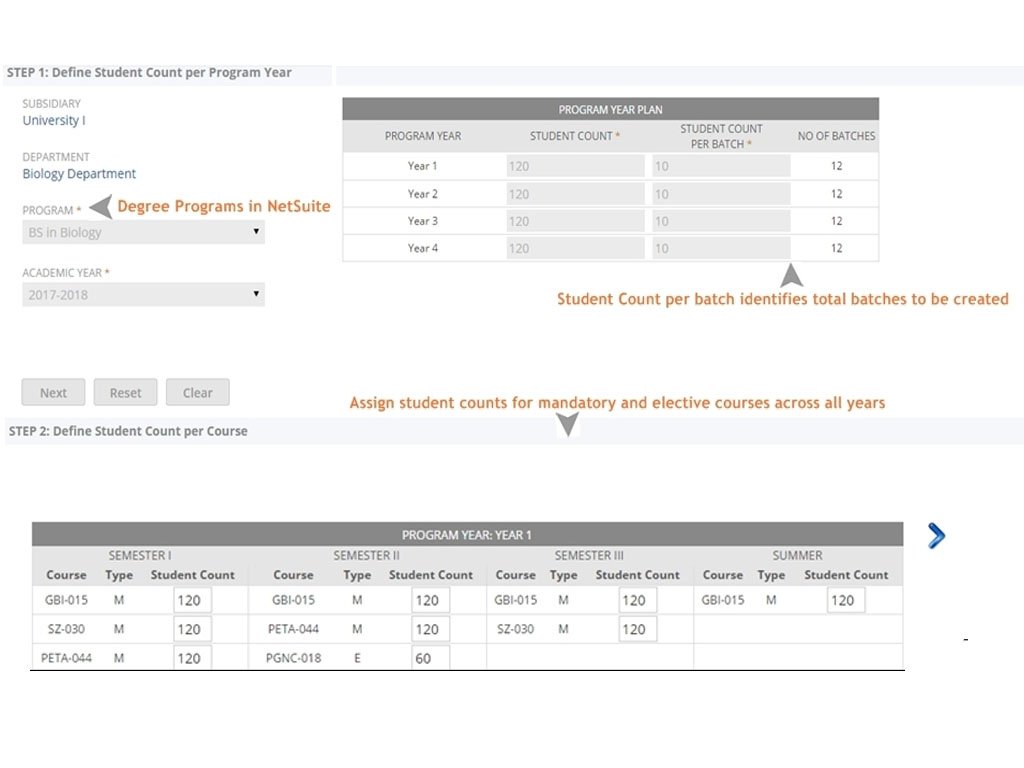Focus the Year 3 student count field

(x=575, y=221)
